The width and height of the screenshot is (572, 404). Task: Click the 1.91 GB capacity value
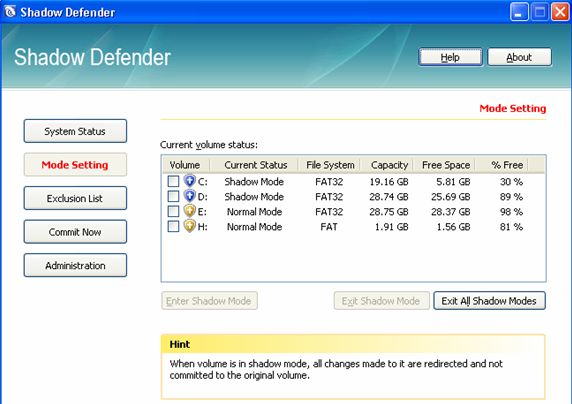tap(391, 227)
